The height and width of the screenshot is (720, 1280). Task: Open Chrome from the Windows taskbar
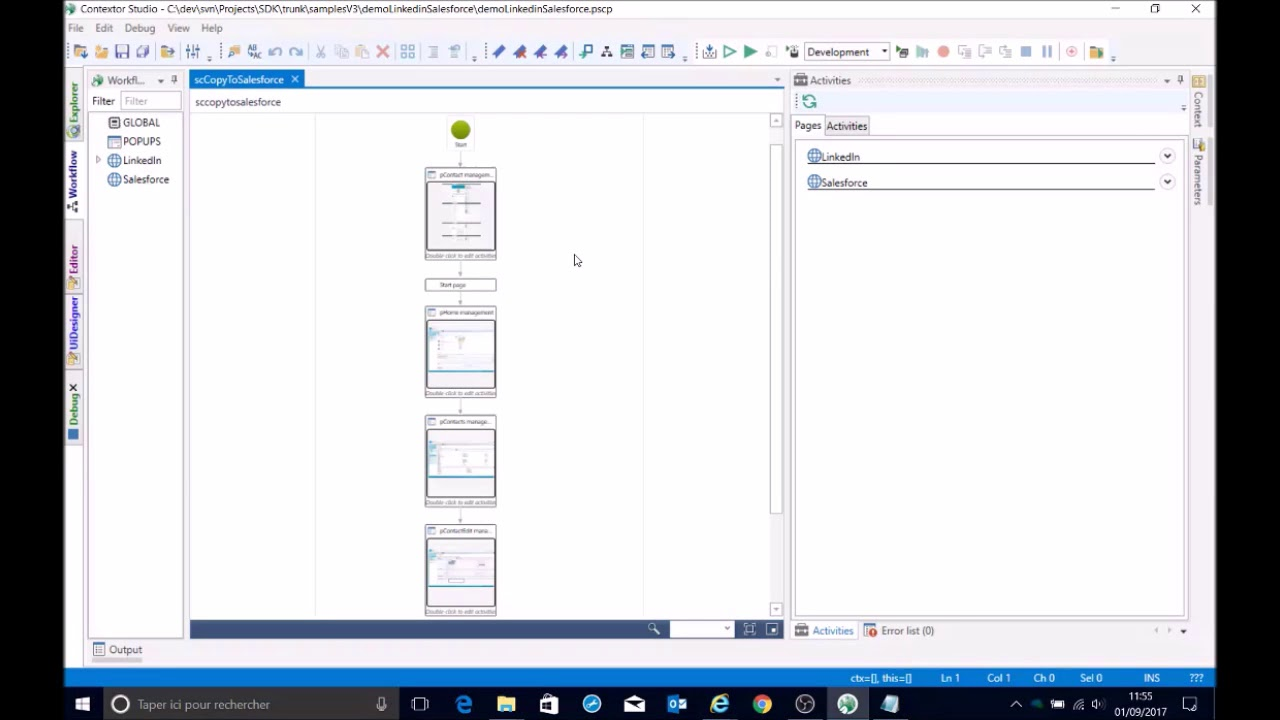click(x=762, y=705)
